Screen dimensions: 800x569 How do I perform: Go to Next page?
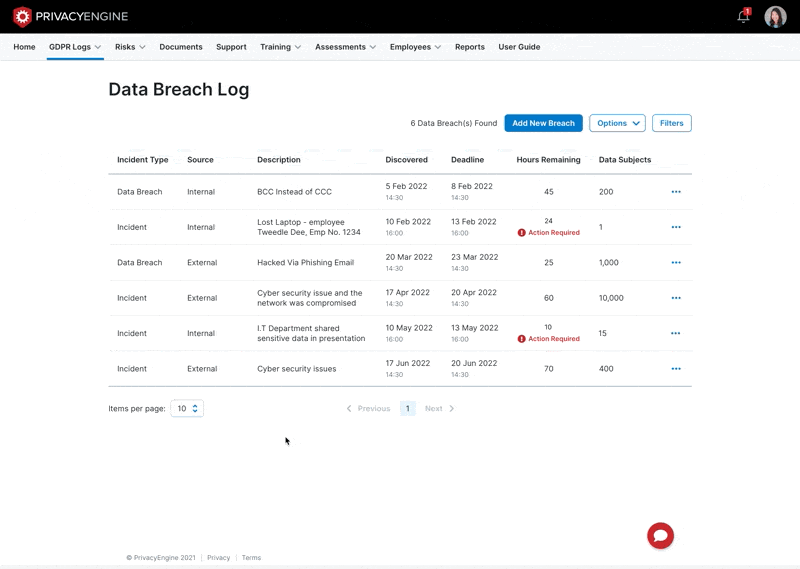point(439,408)
